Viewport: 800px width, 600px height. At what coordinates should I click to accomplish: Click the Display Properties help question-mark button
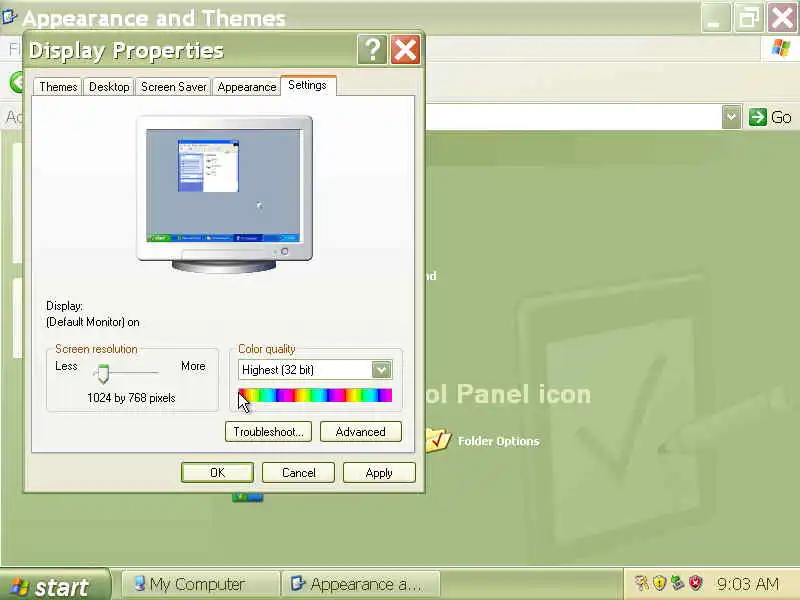pyautogui.click(x=372, y=49)
